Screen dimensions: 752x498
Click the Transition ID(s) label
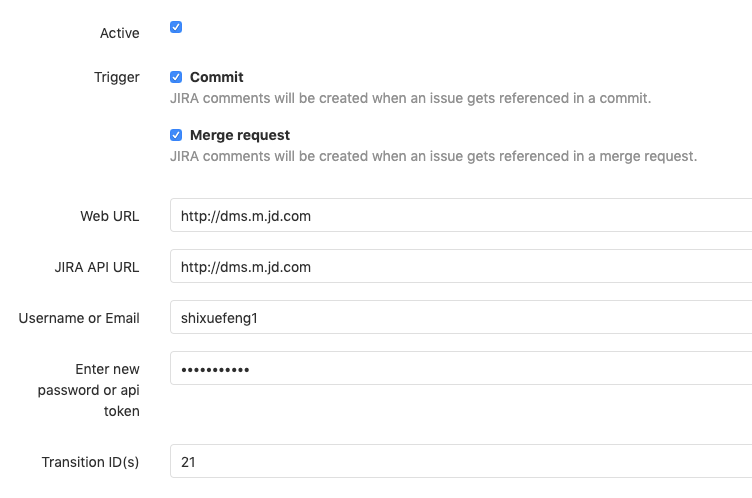point(91,462)
